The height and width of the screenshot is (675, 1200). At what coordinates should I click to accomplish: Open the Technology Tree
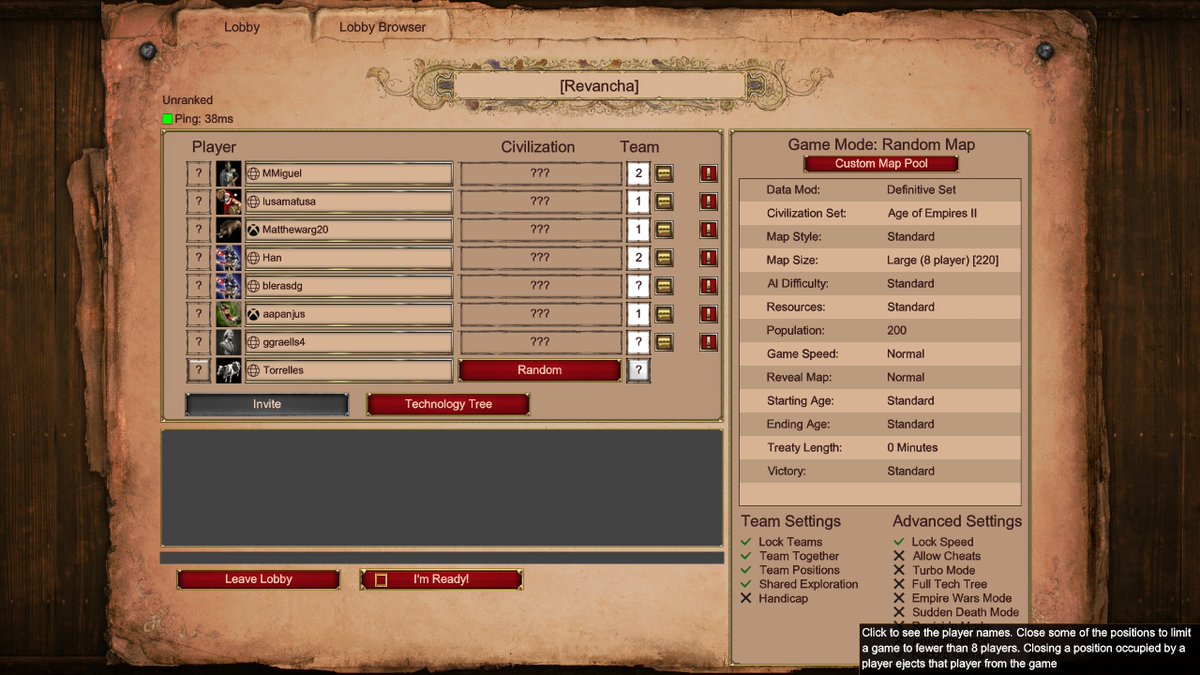tap(448, 404)
